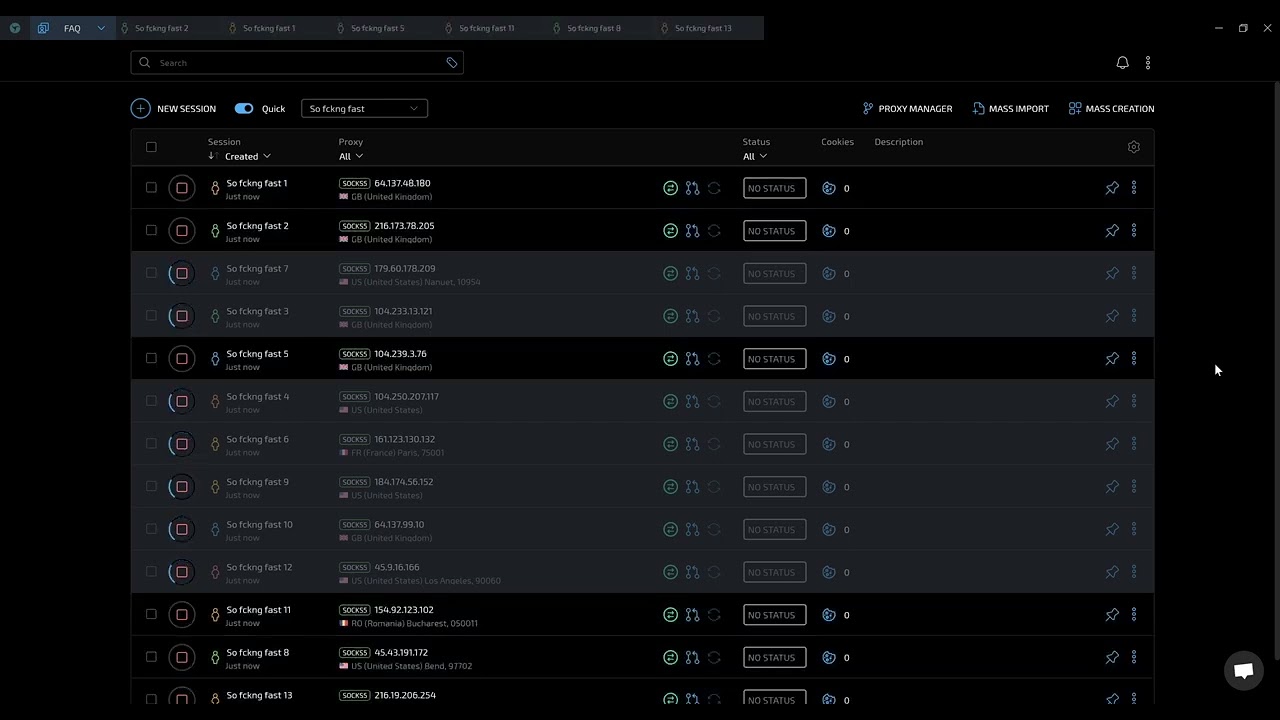1280x720 pixels.
Task: Stop session So fckng fast 5
Action: (182, 359)
